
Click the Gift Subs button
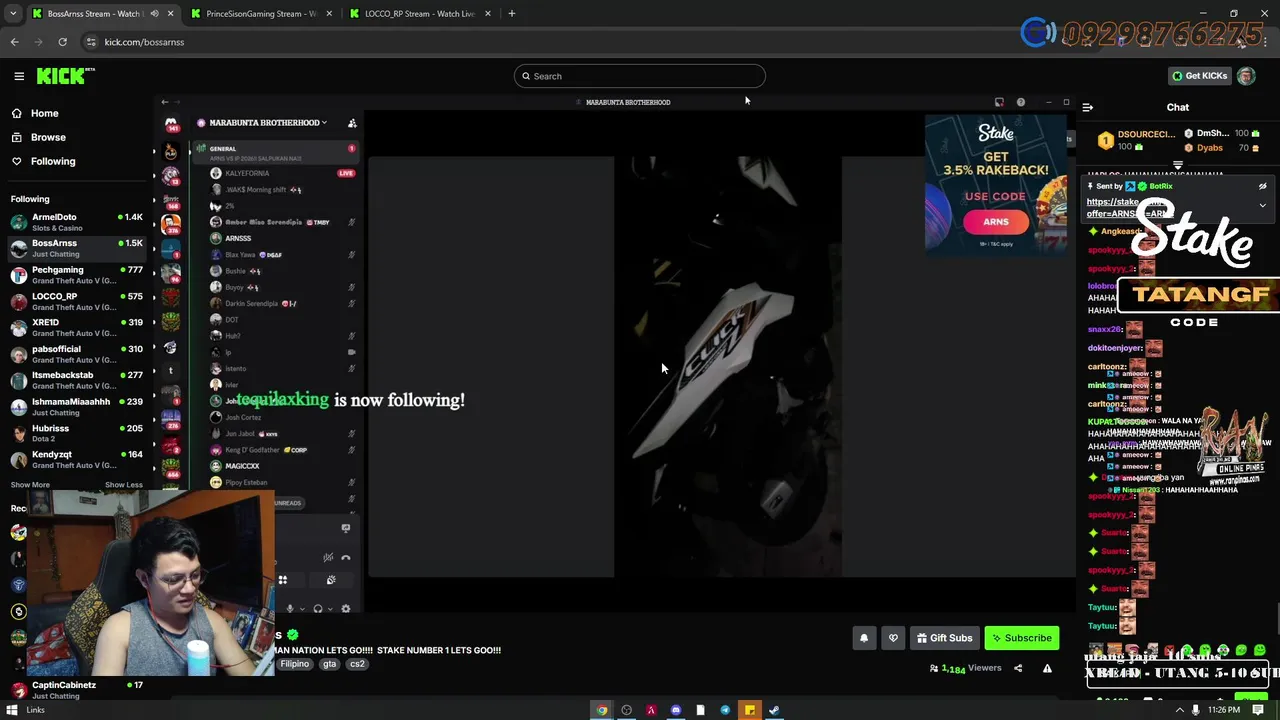pyautogui.click(x=945, y=638)
